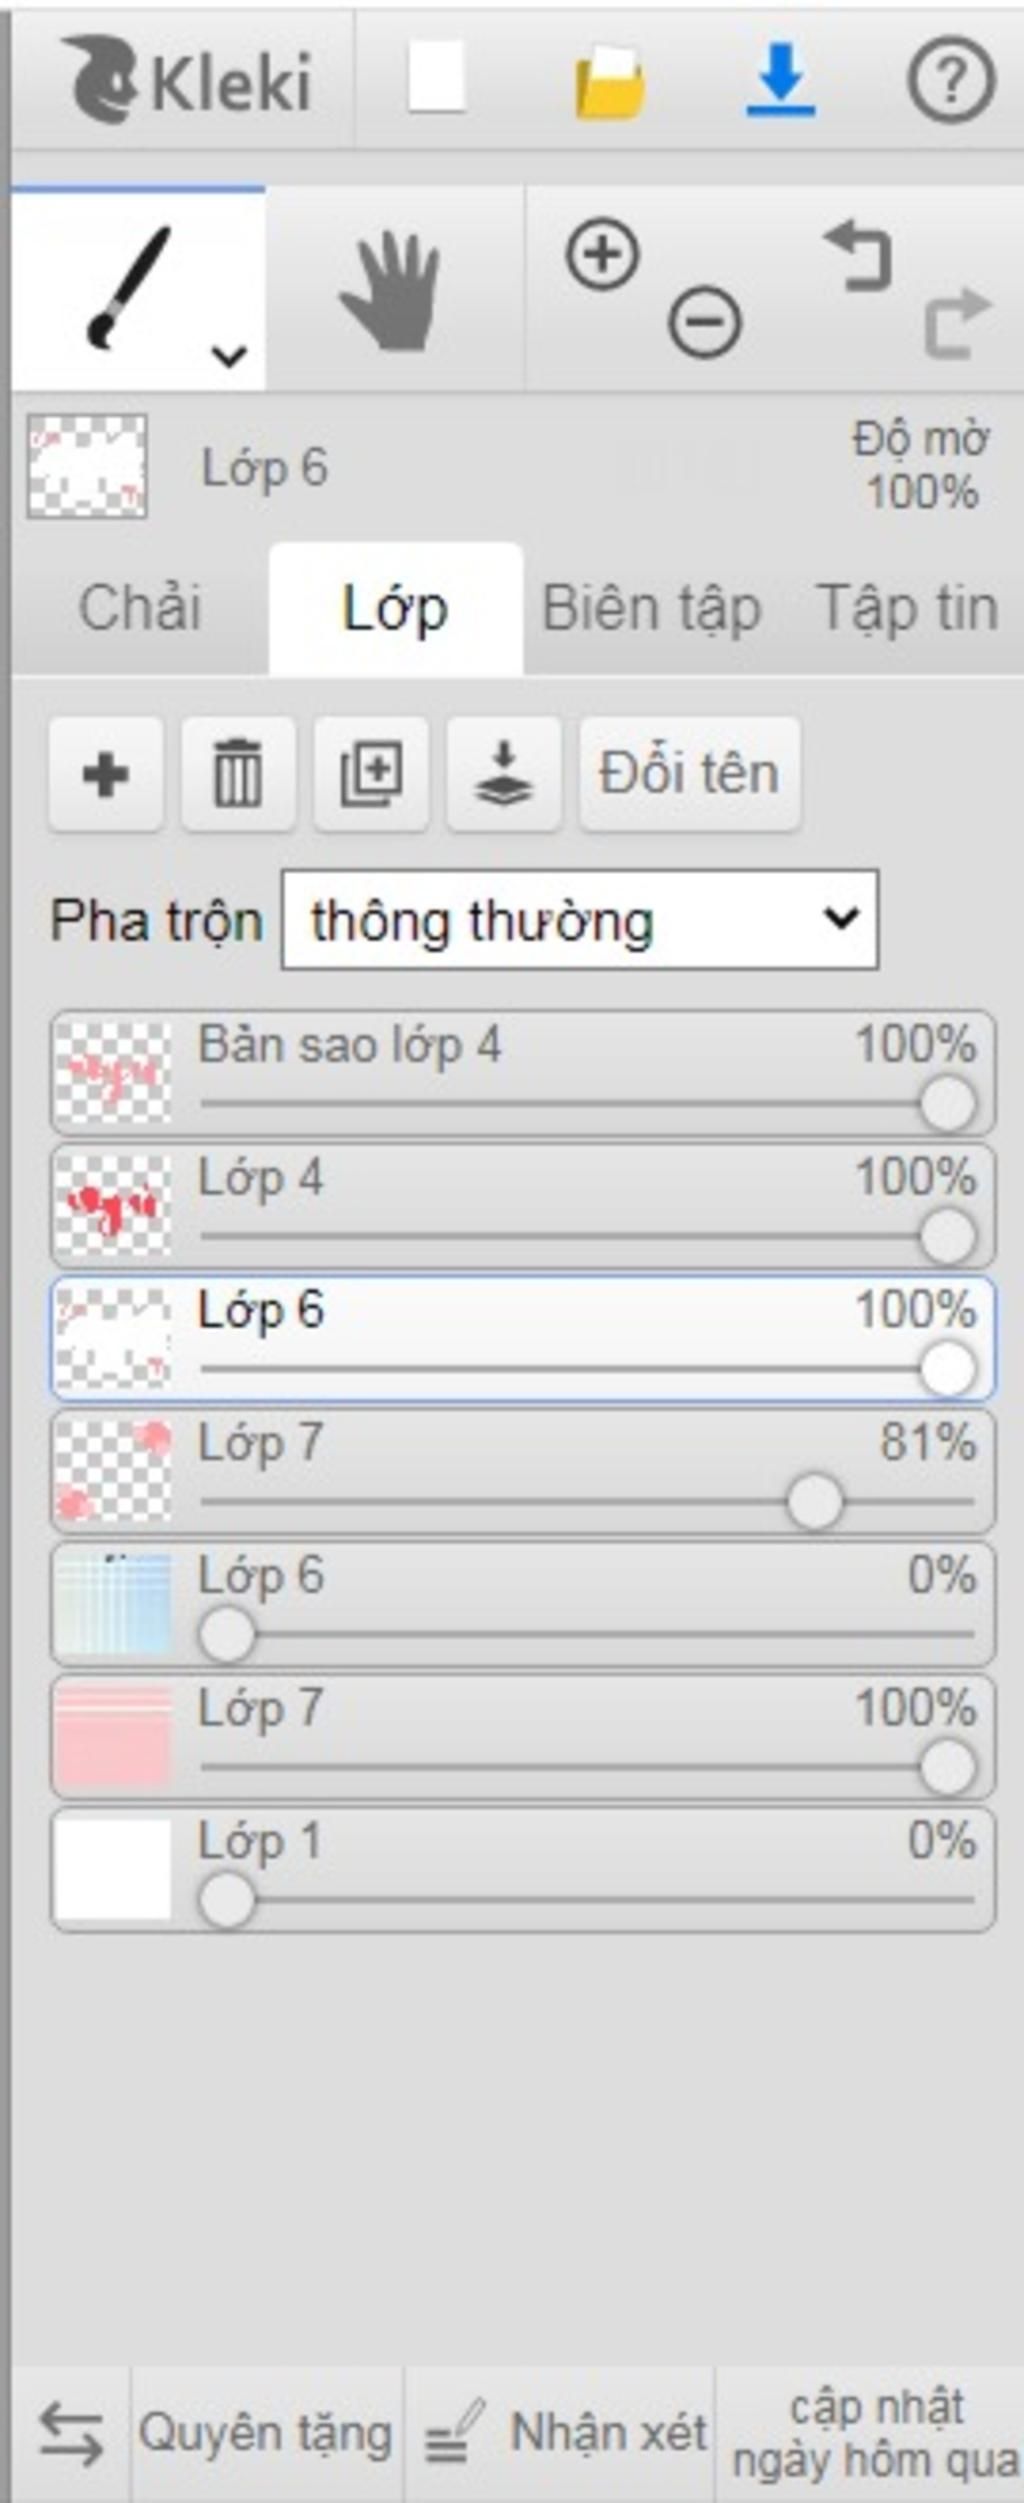1024x2503 pixels.
Task: Switch to the Chải tab
Action: [140, 608]
